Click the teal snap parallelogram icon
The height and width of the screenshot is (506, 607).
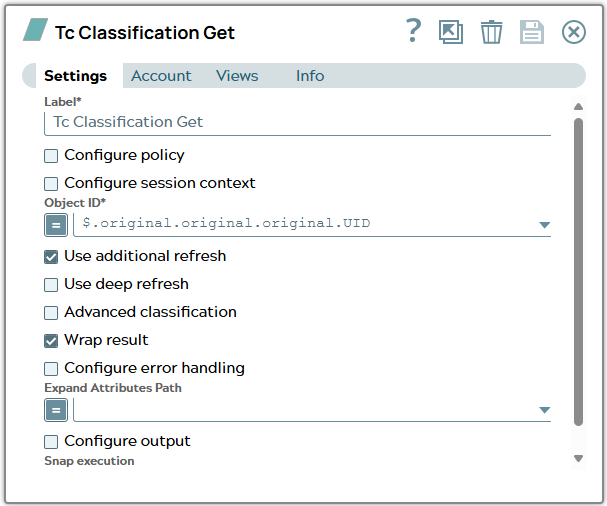coord(35,30)
